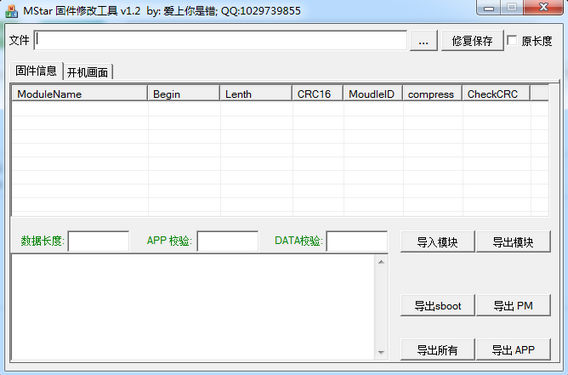This screenshot has width=568, height=375.
Task: Click the 修复保存 button
Action: coord(472,41)
